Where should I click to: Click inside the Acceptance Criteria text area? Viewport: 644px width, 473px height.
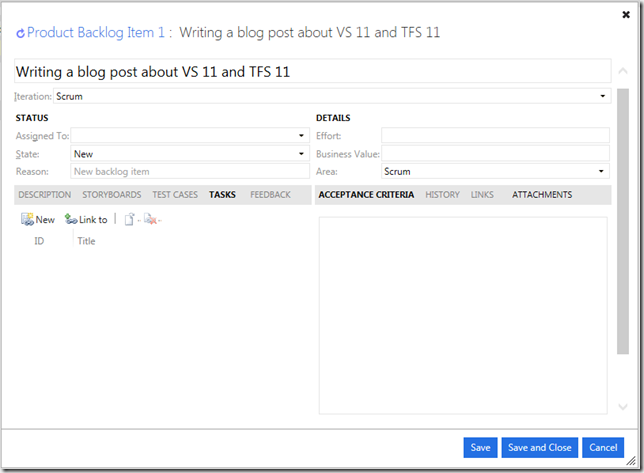463,315
